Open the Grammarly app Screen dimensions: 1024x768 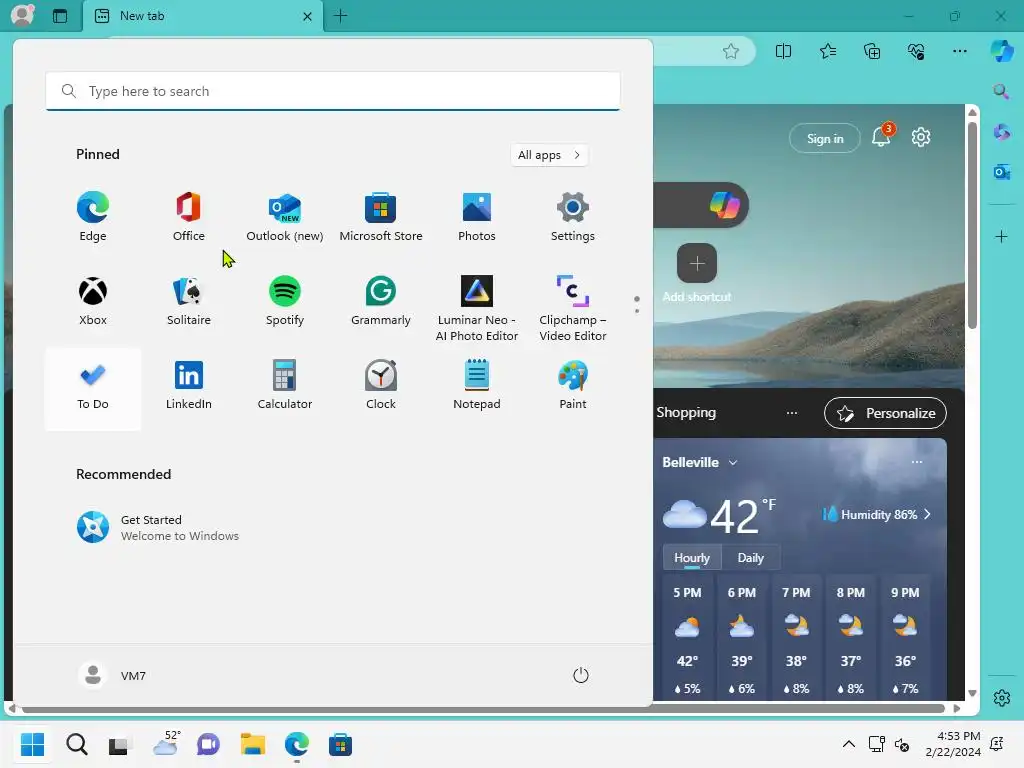coord(381,300)
